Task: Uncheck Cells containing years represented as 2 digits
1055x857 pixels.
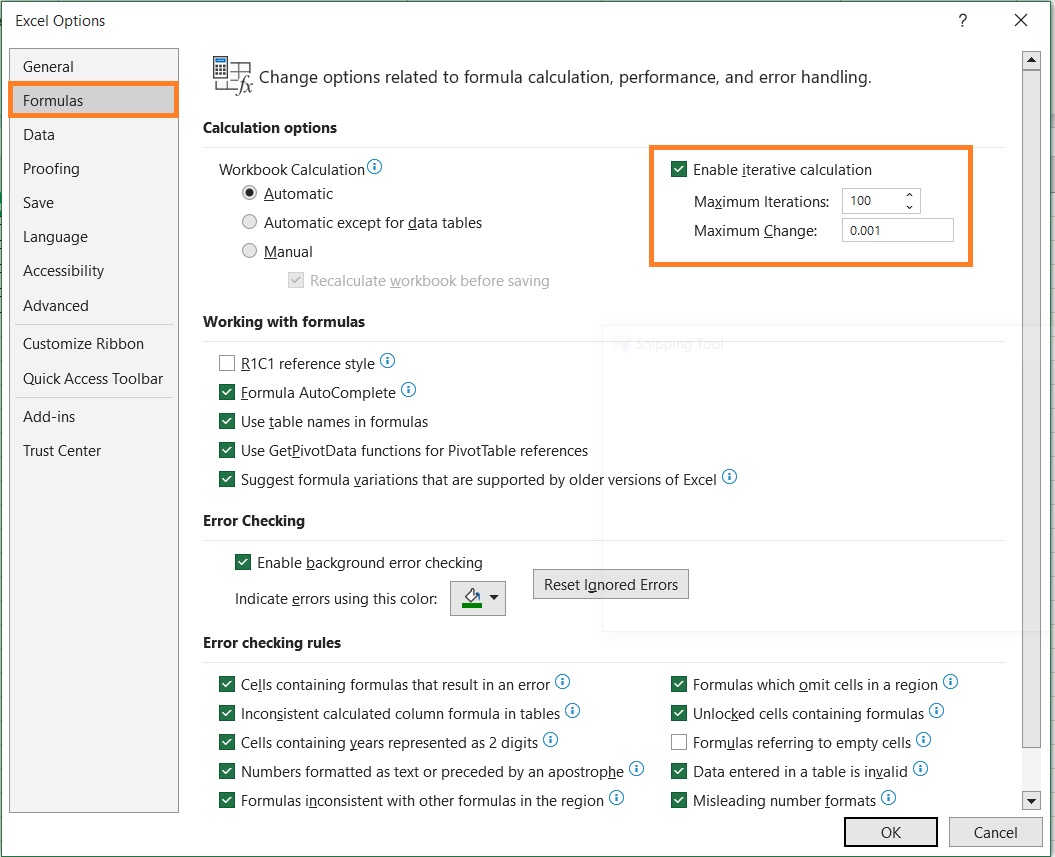Action: [x=227, y=743]
